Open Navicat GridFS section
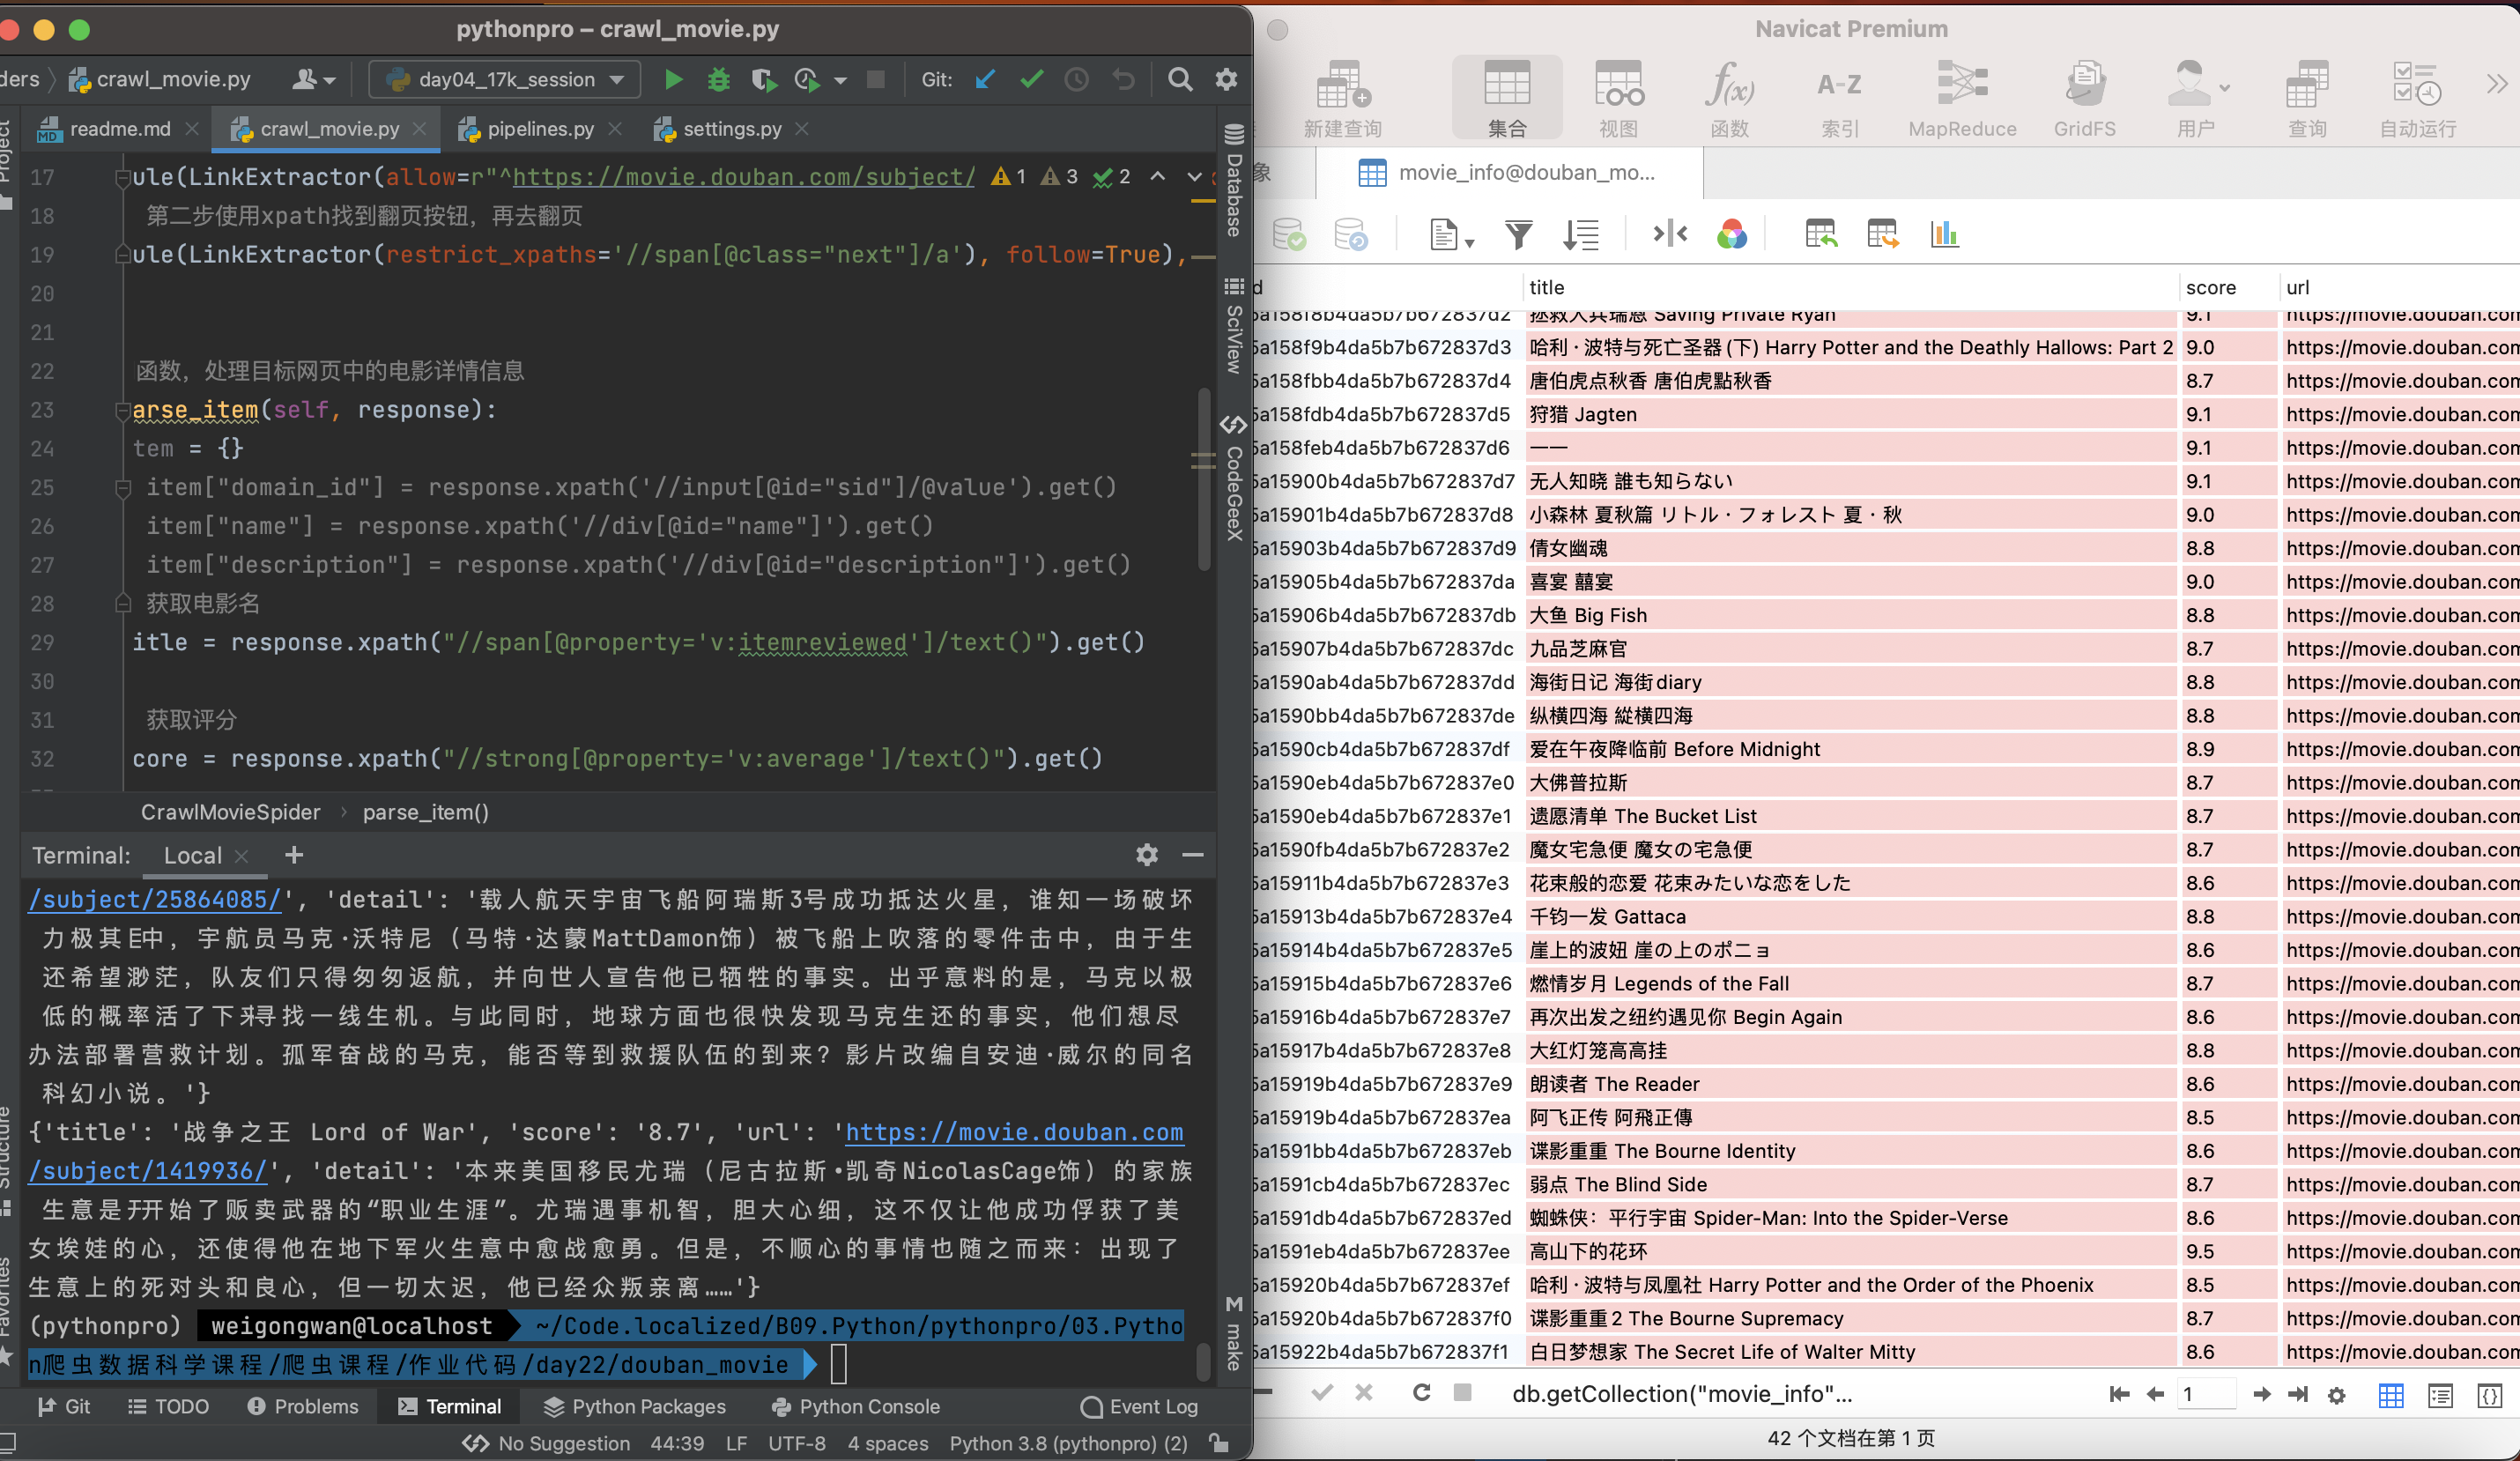The width and height of the screenshot is (2520, 1461). (2085, 99)
